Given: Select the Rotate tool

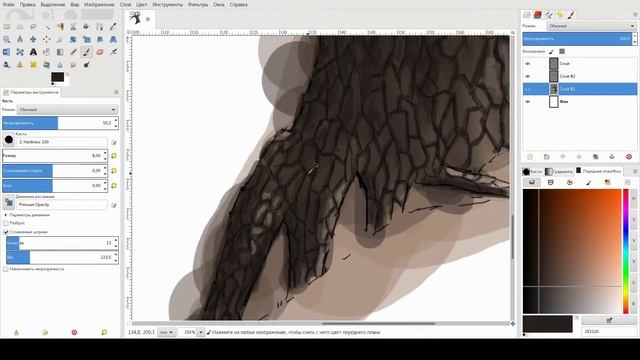Looking at the screenshot, I should (73, 40).
